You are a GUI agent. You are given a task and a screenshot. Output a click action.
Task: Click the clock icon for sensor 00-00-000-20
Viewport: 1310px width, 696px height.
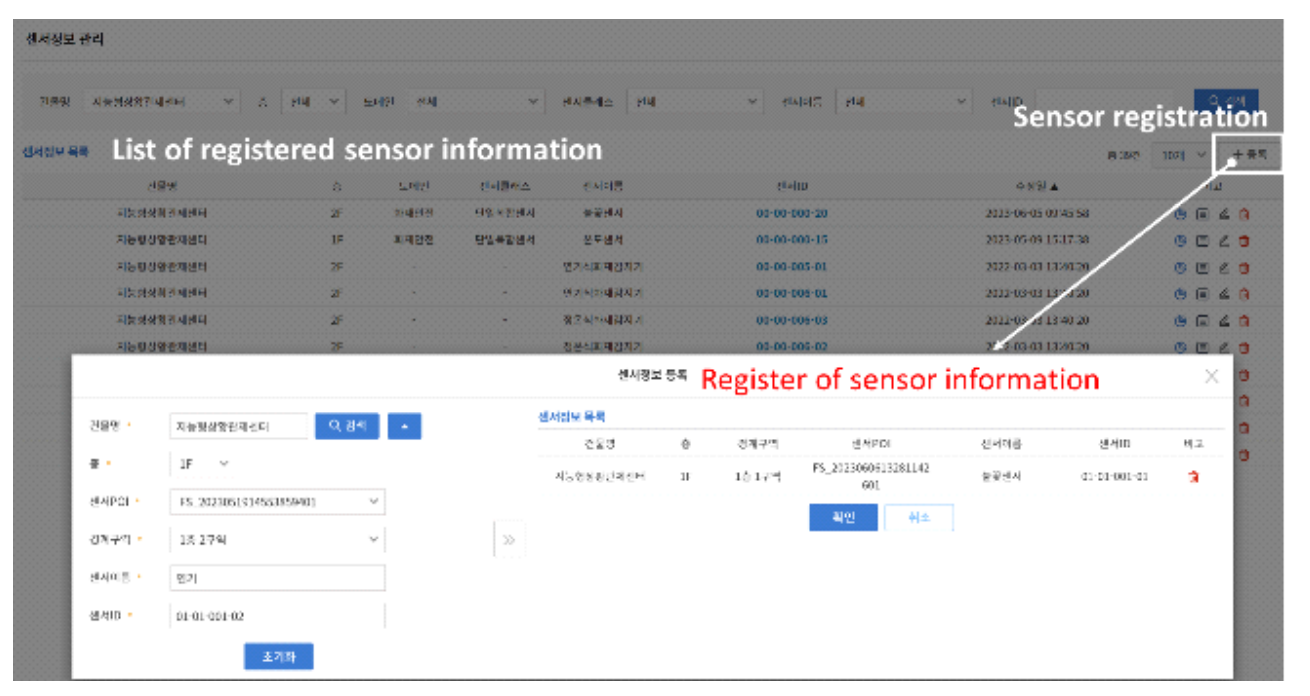[x=1180, y=213]
